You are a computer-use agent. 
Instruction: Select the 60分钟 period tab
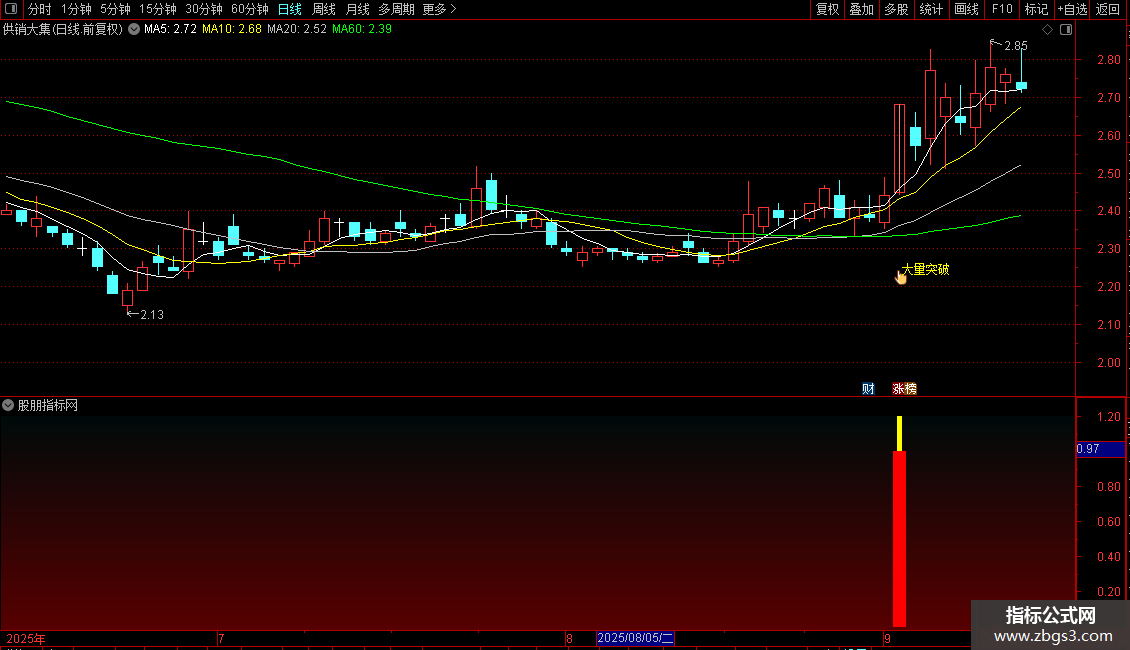[x=249, y=9]
